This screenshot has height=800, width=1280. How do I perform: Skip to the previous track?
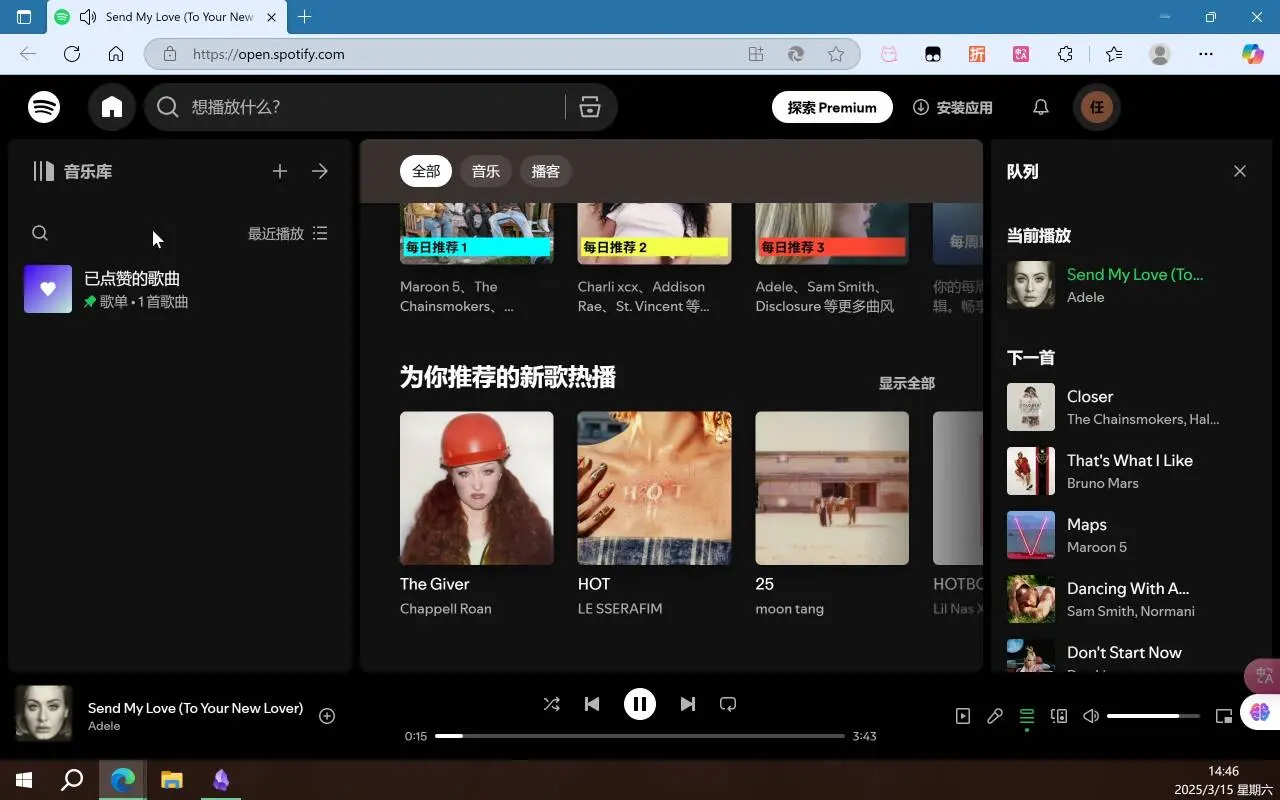(x=592, y=704)
